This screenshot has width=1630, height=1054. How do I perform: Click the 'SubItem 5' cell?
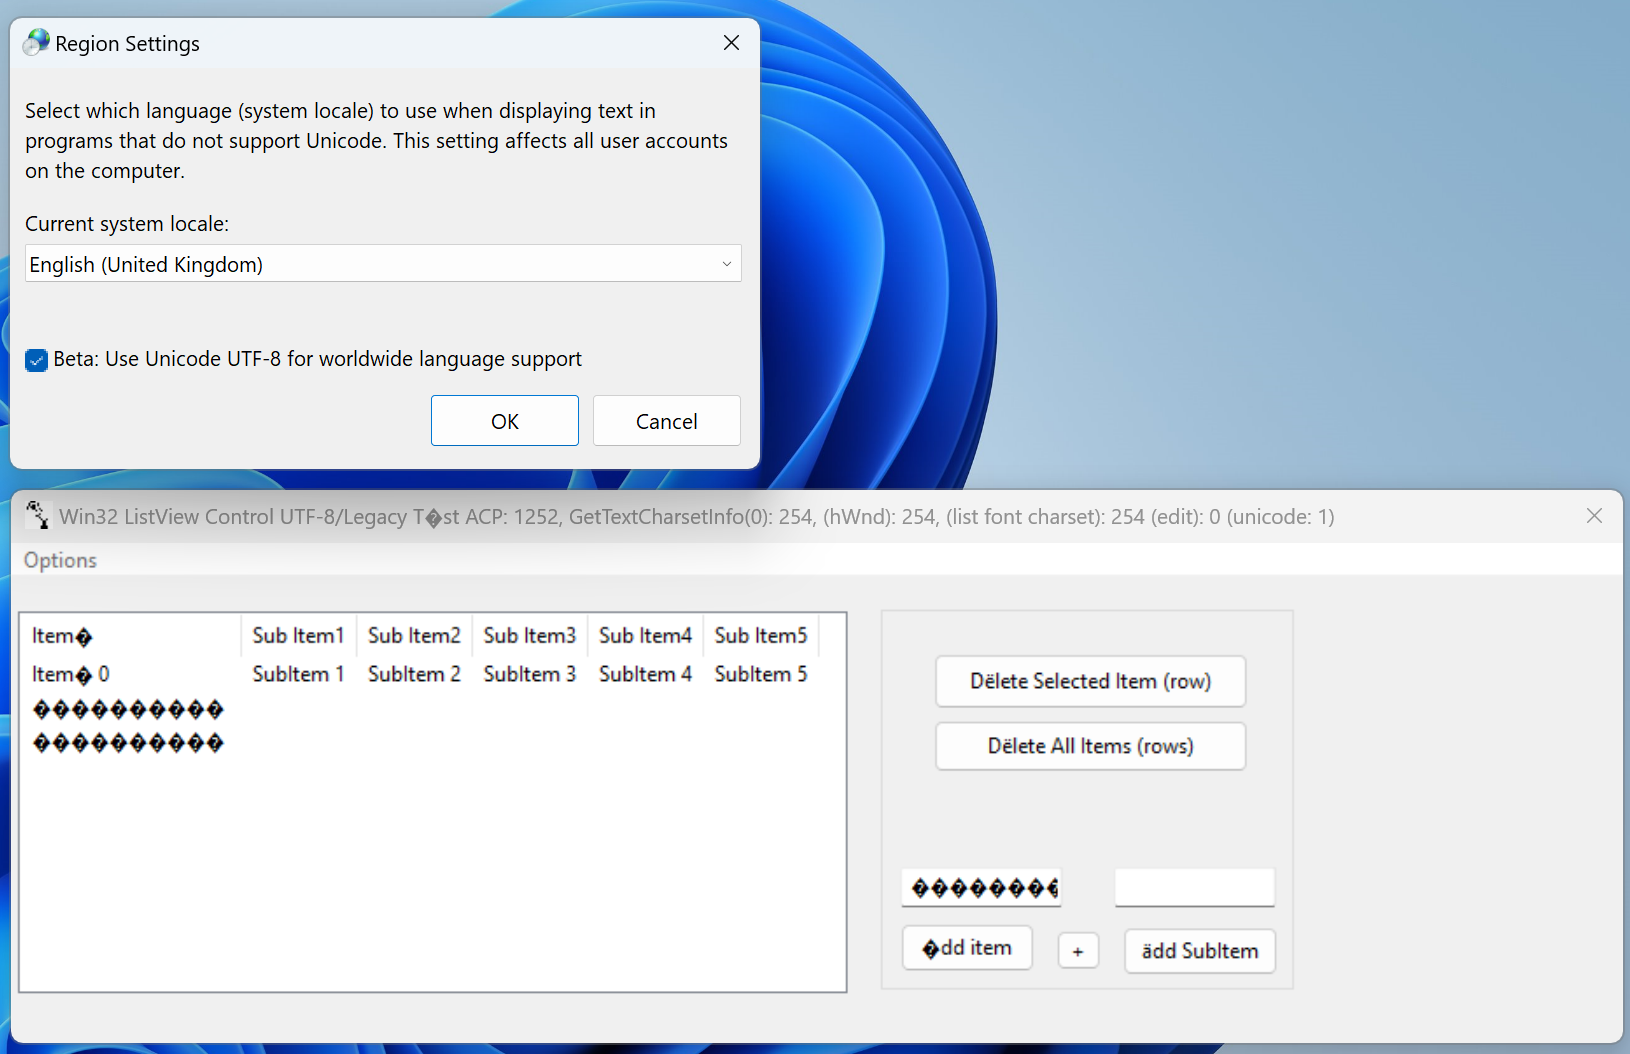[x=761, y=674]
